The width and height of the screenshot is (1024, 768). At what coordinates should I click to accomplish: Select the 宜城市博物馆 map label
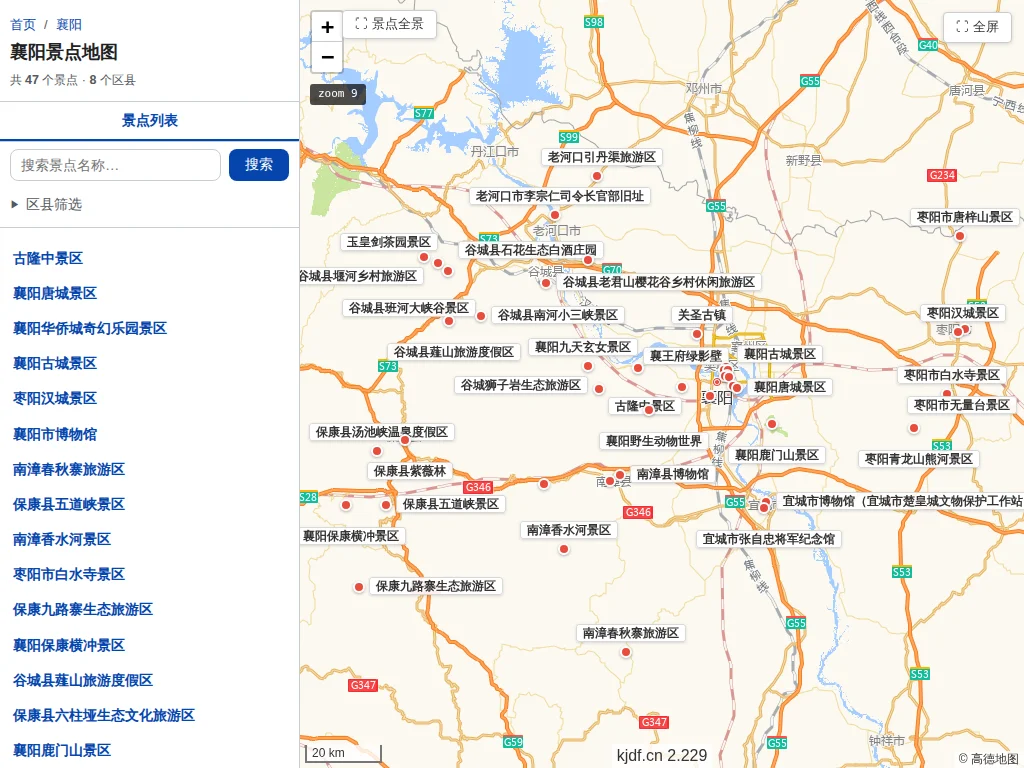point(901,501)
